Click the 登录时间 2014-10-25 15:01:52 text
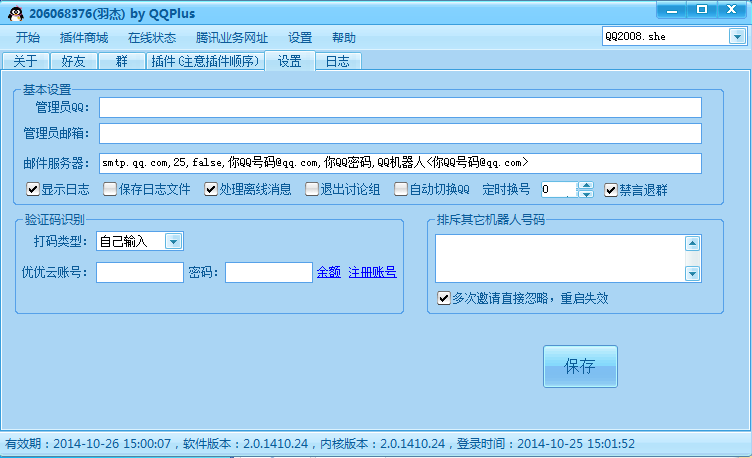The image size is (752, 458). (x=545, y=444)
